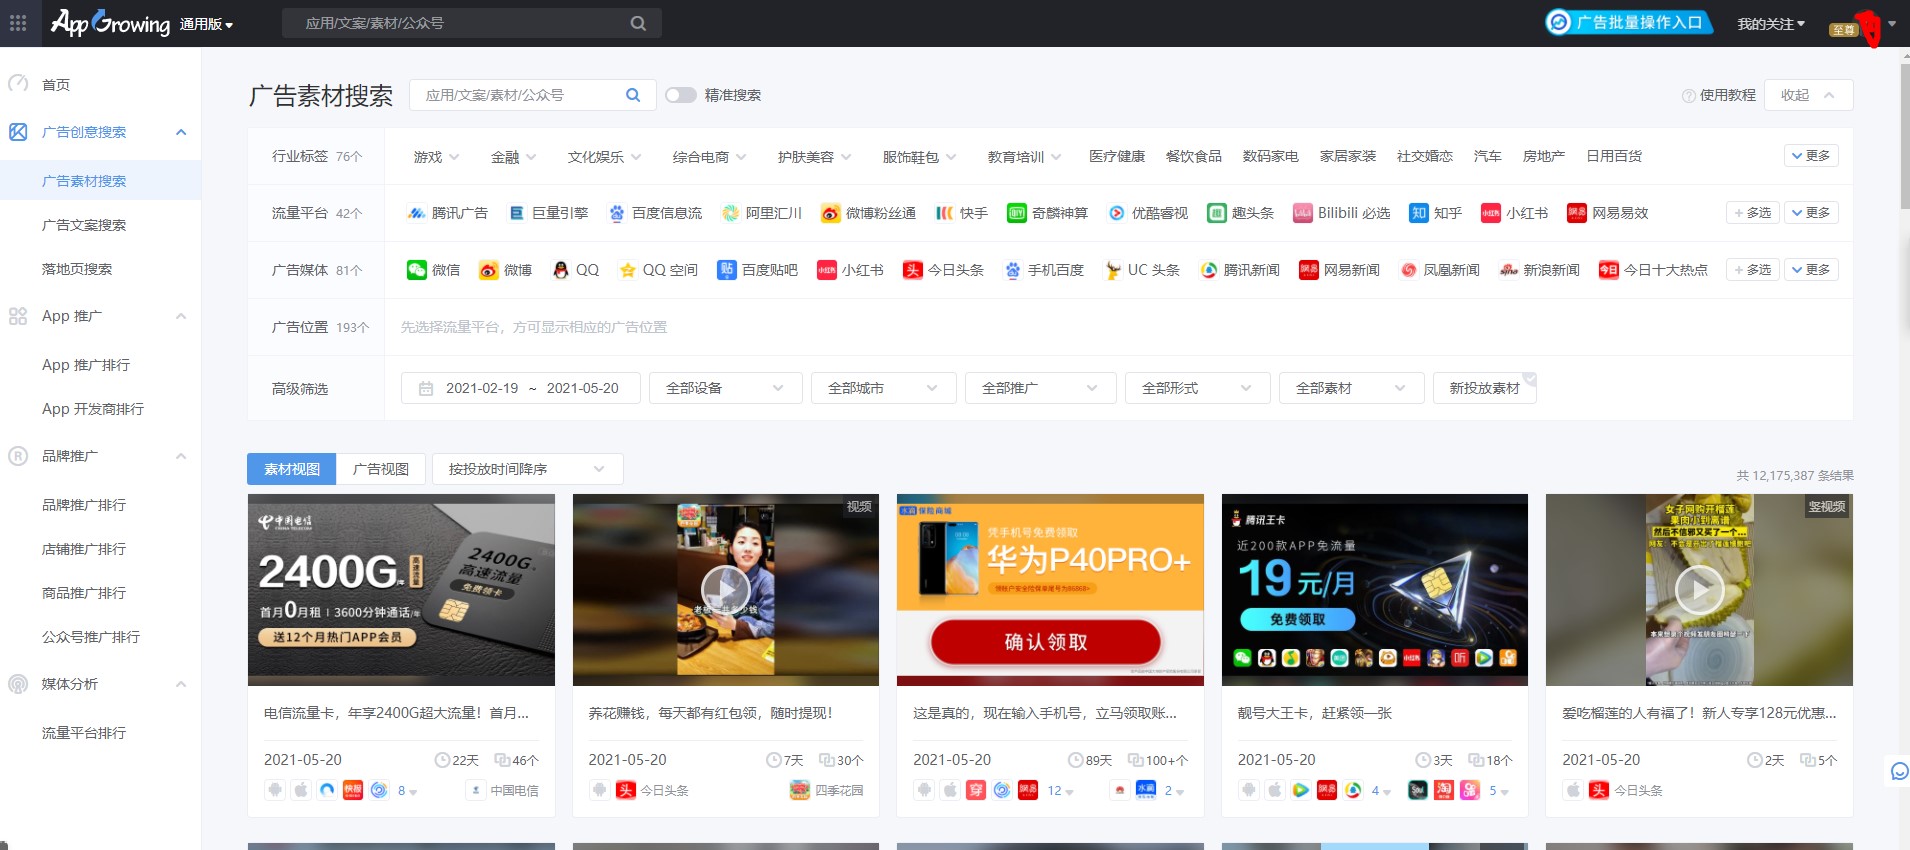Enable 多选 for traffic platforms
The width and height of the screenshot is (1910, 850).
click(x=1753, y=213)
